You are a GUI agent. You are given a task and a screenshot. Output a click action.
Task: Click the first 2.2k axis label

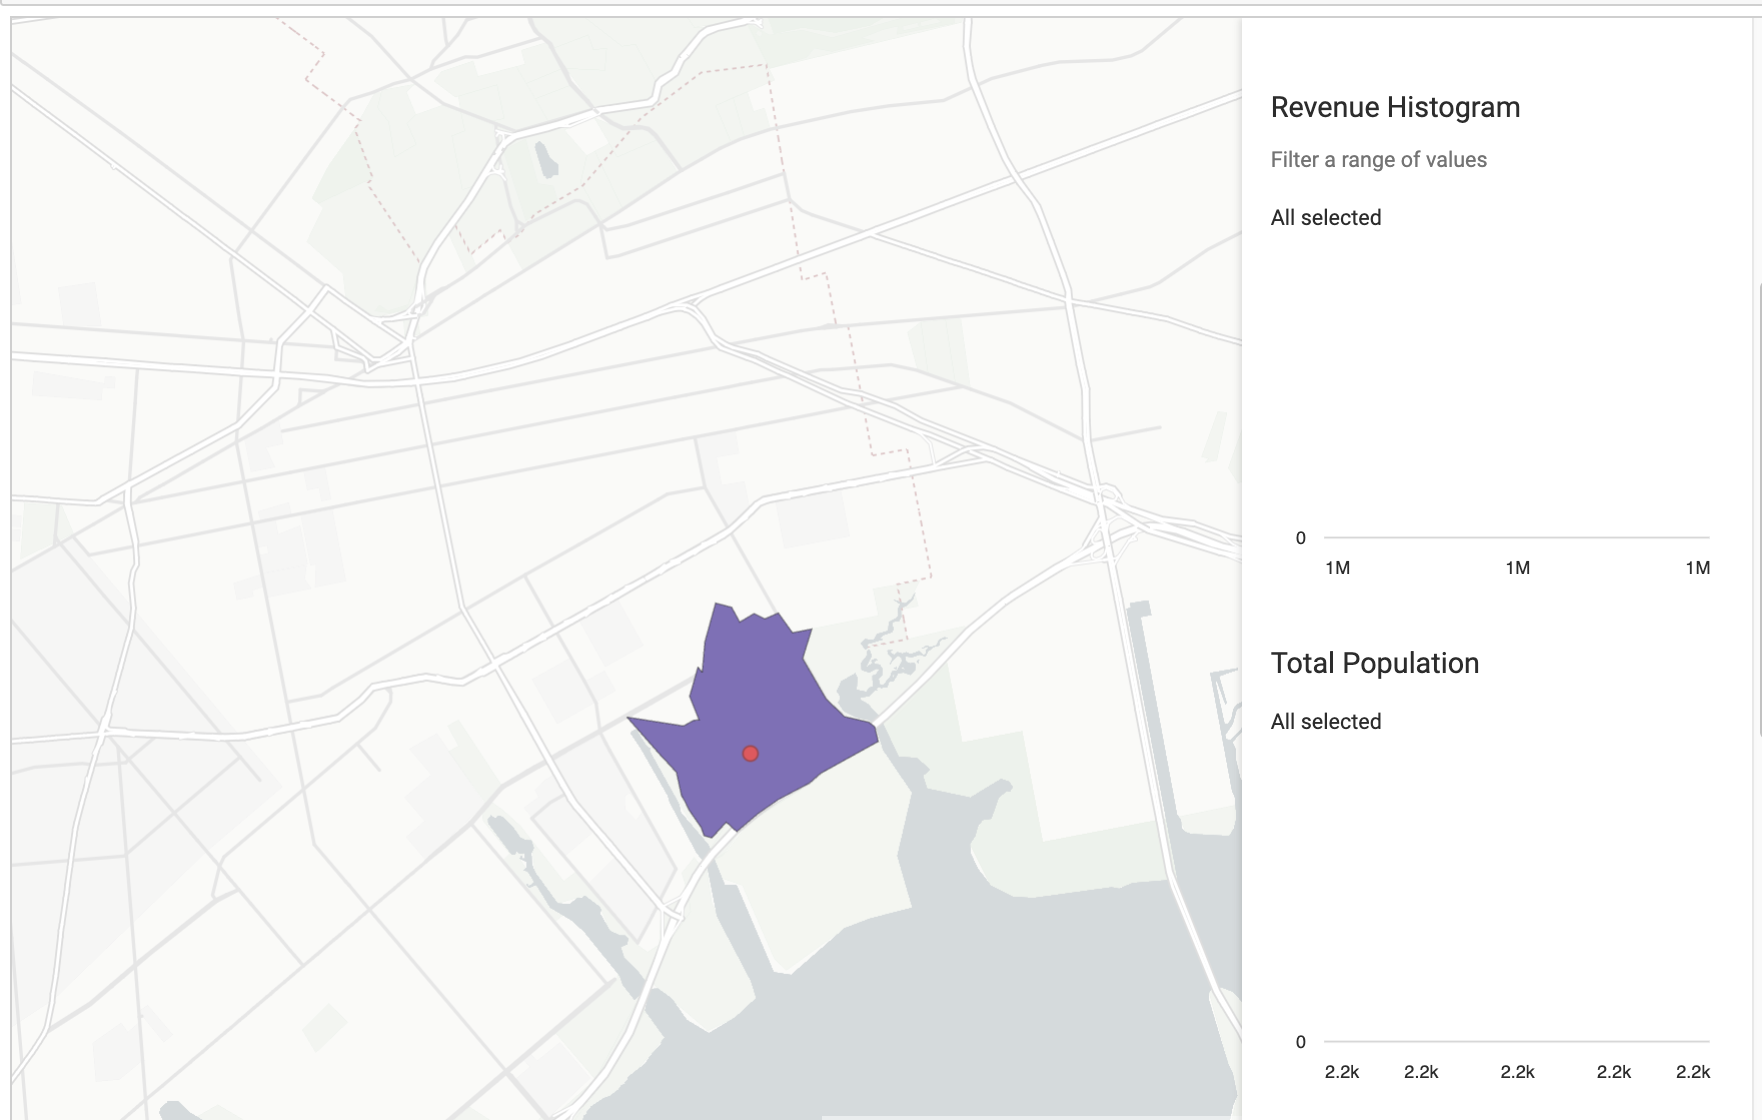point(1340,1072)
